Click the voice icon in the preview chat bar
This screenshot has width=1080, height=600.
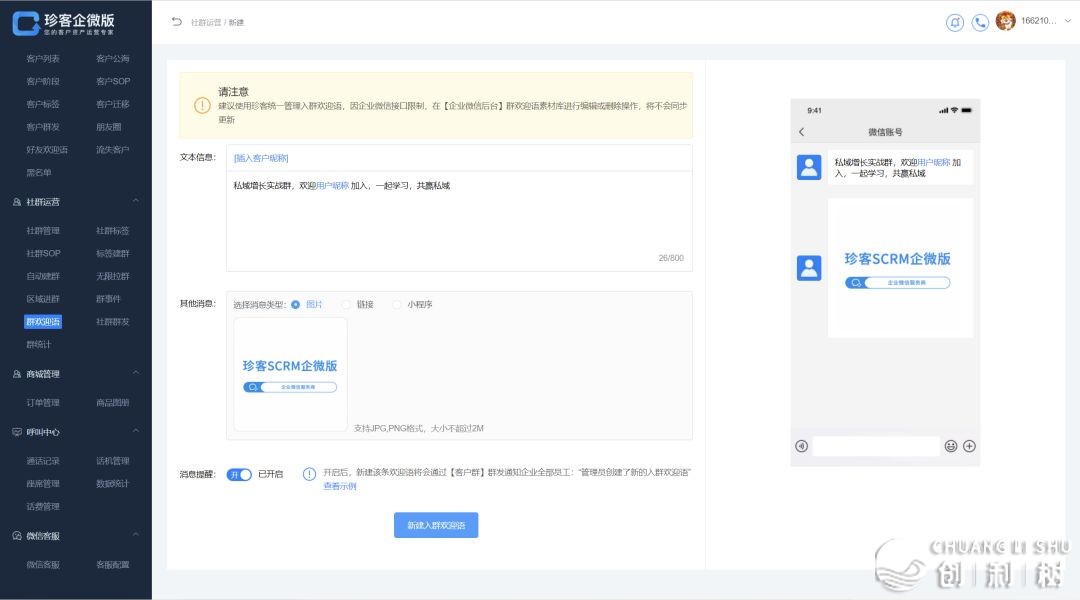(801, 446)
